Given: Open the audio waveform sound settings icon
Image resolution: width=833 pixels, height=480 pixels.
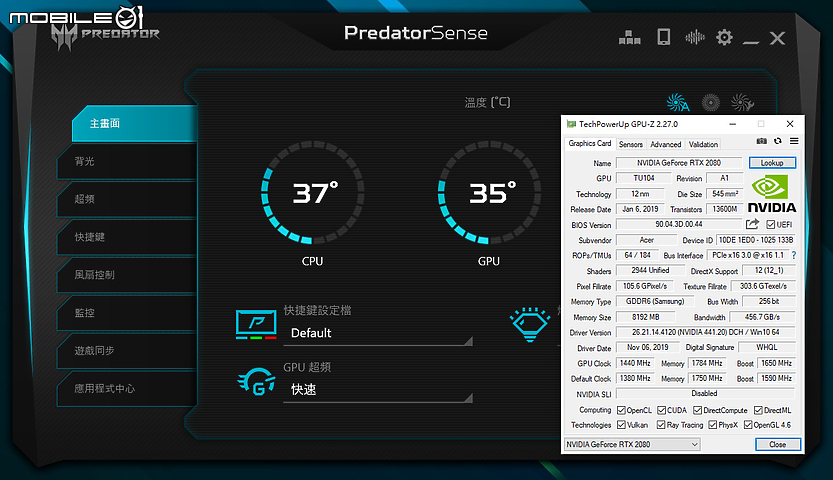Looking at the screenshot, I should 694,37.
